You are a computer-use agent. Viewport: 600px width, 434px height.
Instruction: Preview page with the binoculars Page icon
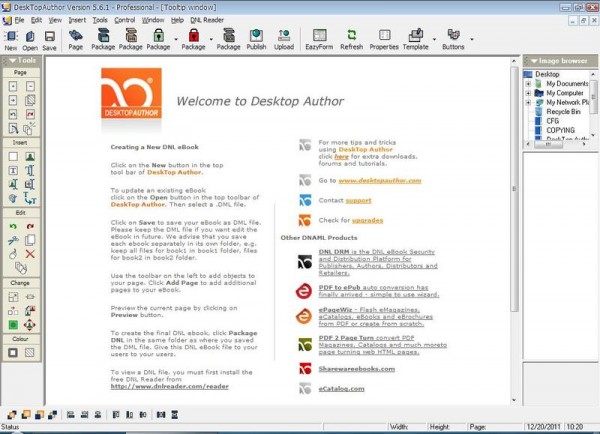(75, 39)
